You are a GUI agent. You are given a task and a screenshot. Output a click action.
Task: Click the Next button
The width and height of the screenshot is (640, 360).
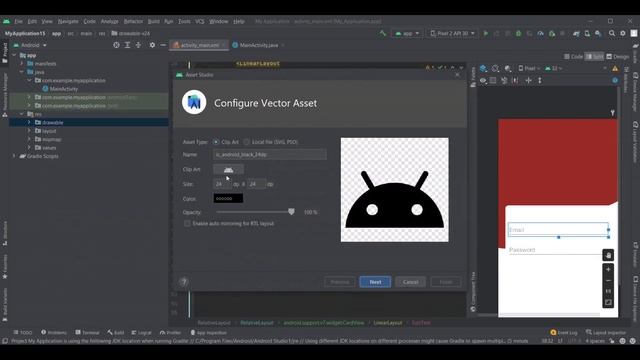coord(375,282)
